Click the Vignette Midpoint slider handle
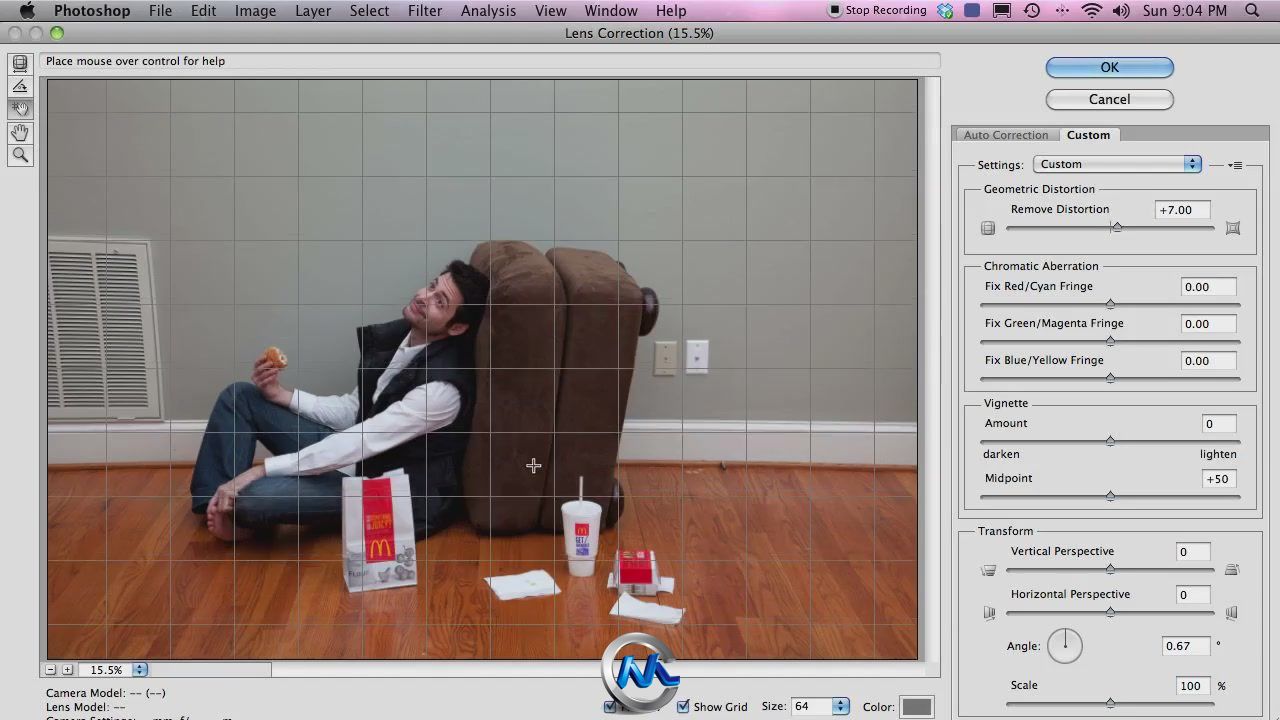The image size is (1280, 720). [1110, 496]
